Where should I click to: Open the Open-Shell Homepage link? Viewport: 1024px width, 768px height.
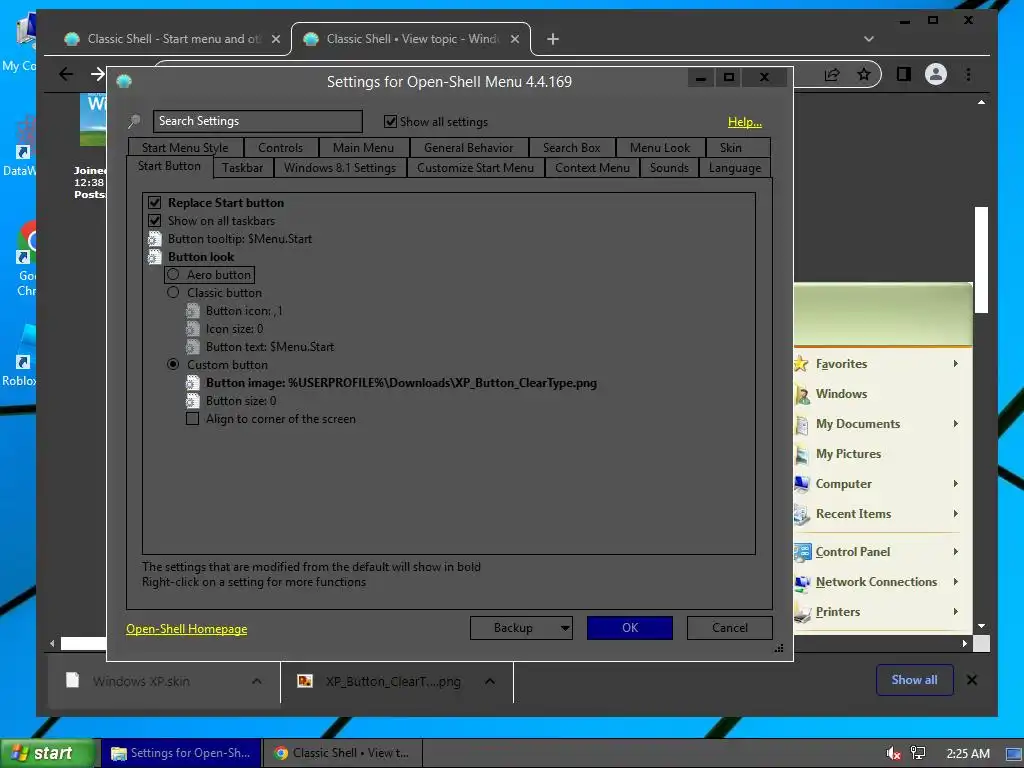[187, 629]
